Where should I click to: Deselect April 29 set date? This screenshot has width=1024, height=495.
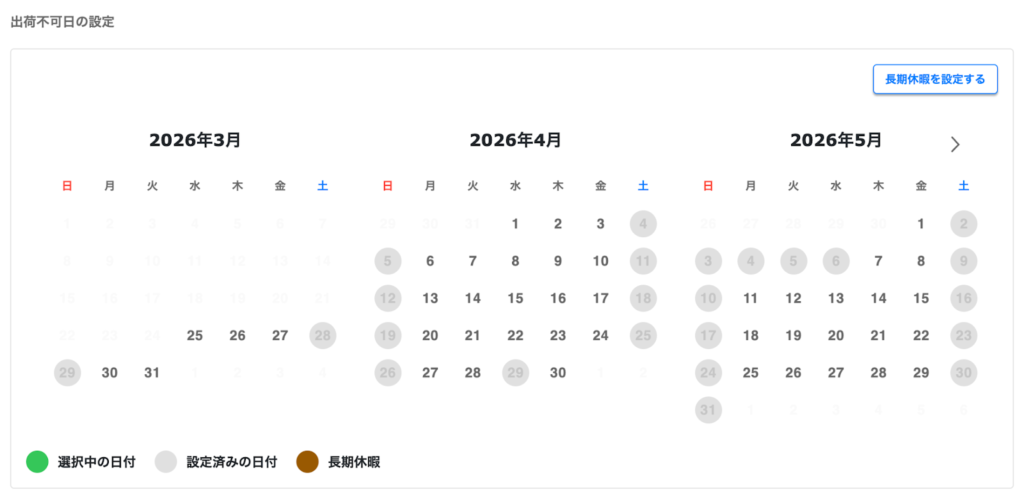(x=515, y=373)
